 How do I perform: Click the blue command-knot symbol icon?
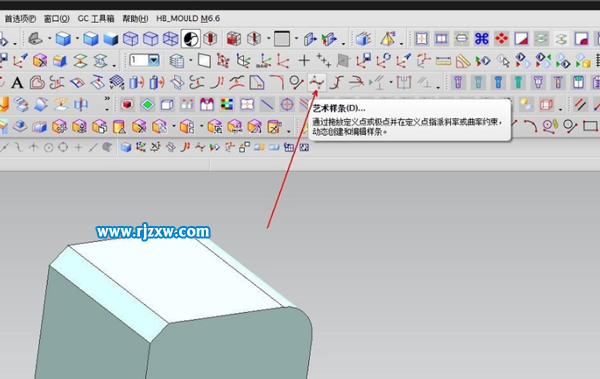(x=481, y=38)
